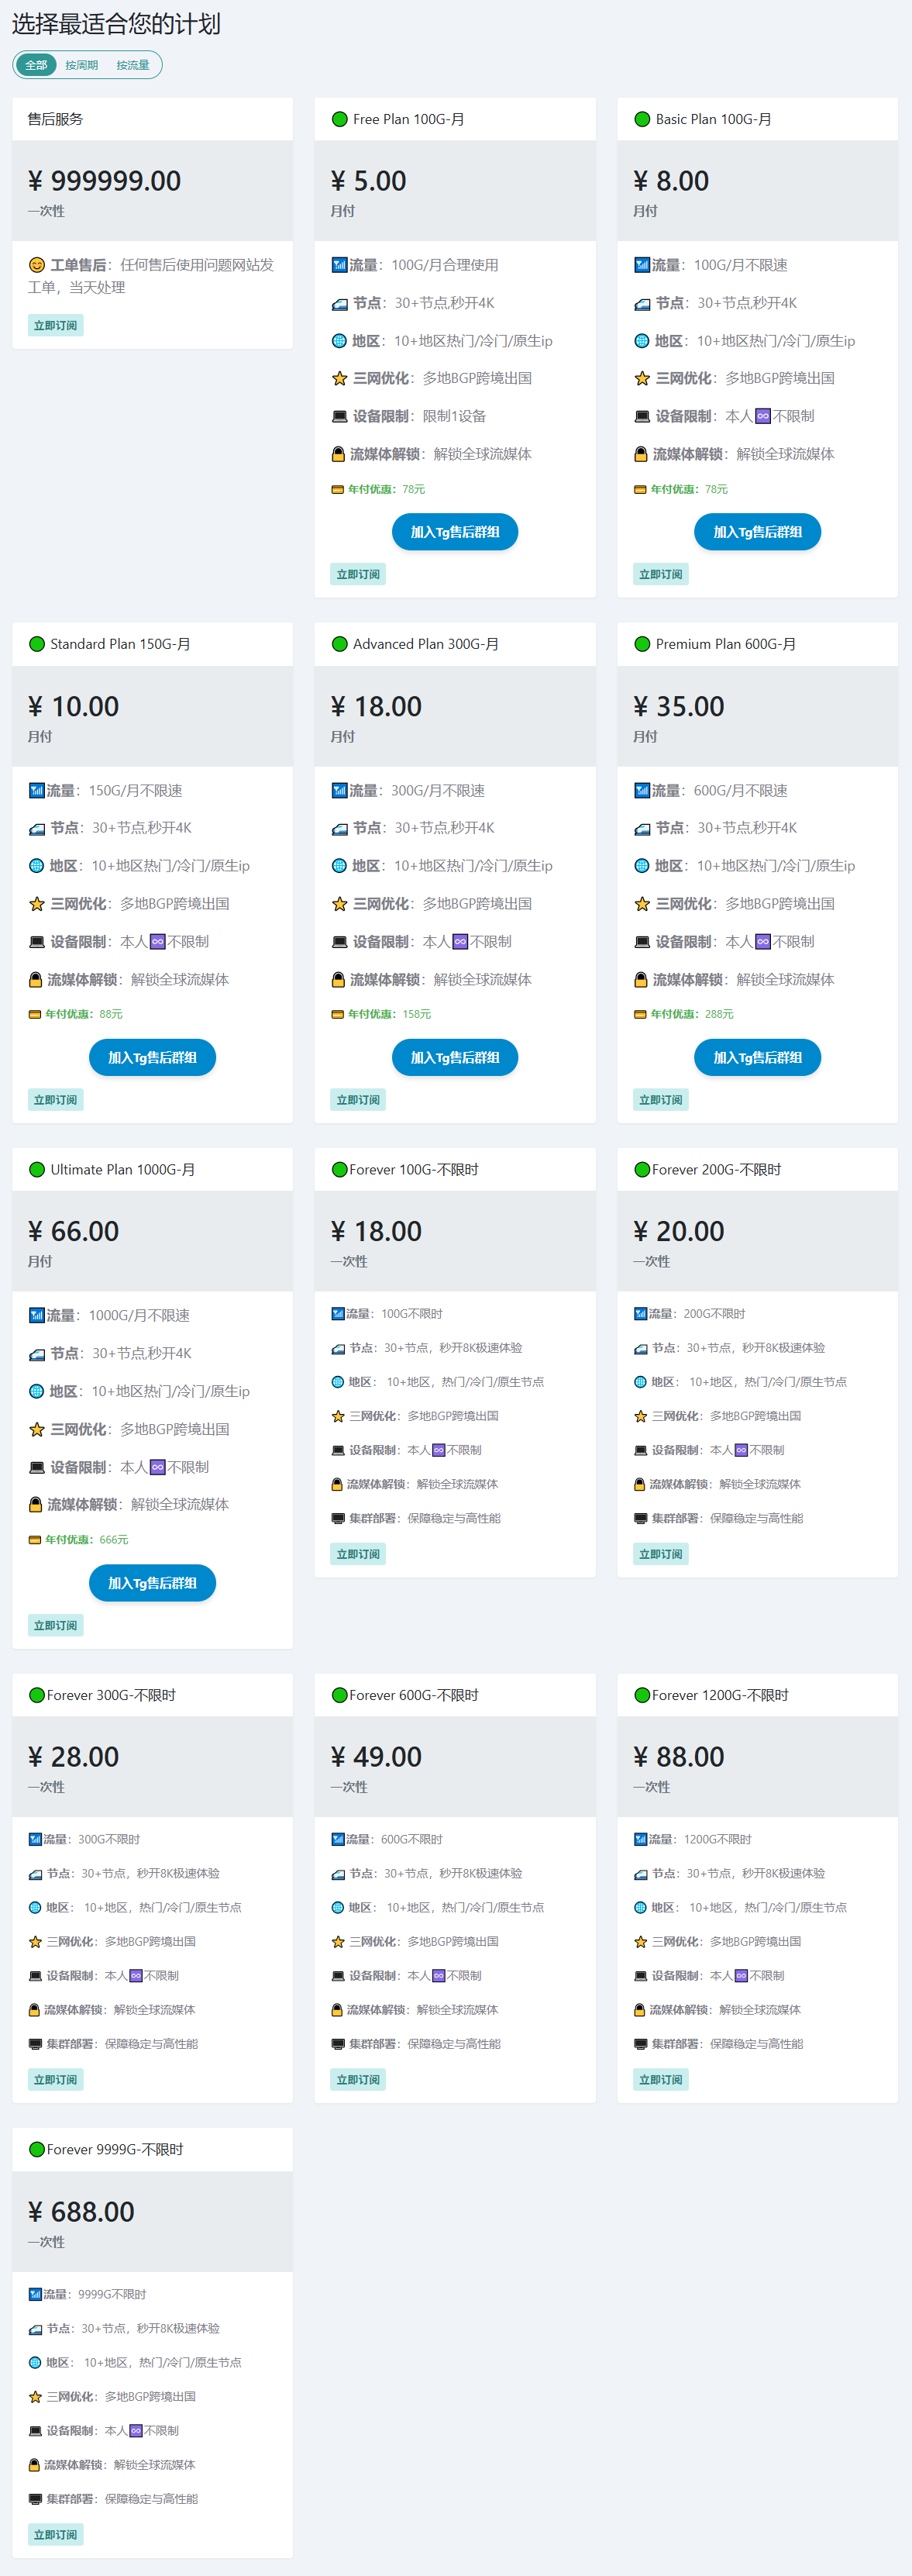Click the computer icon beside 集群部署 in Forever 200G
912x2576 pixels.
point(641,1518)
